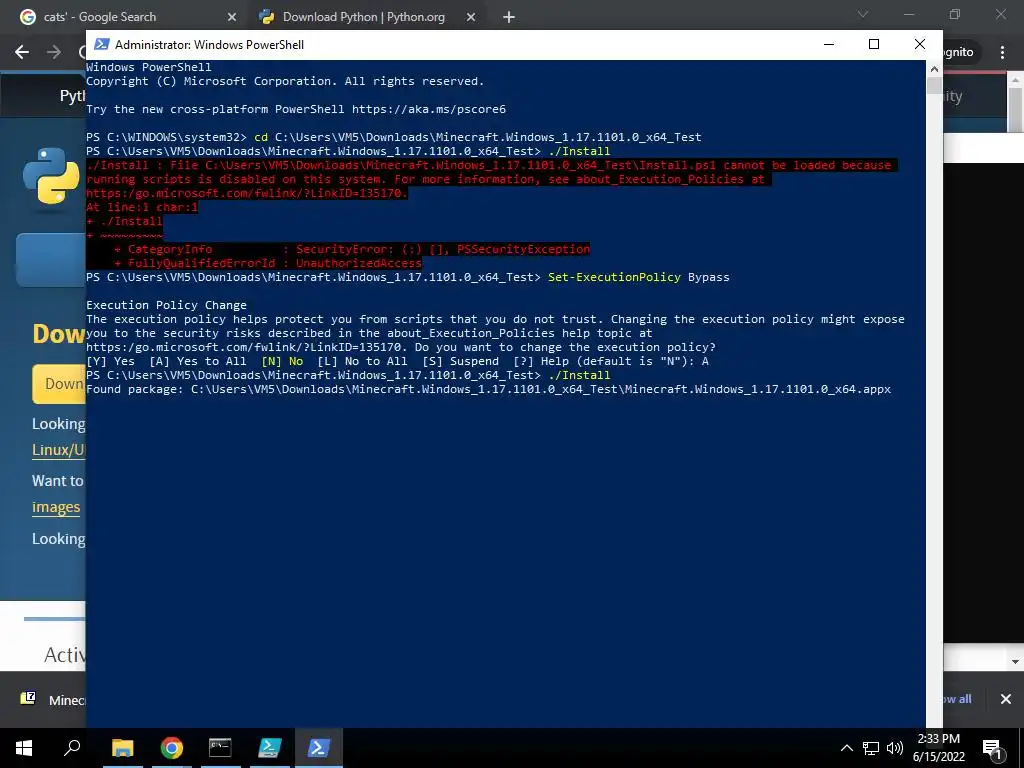Viewport: 1024px width, 768px height.
Task: Open a new Chrome tab
Action: click(509, 18)
